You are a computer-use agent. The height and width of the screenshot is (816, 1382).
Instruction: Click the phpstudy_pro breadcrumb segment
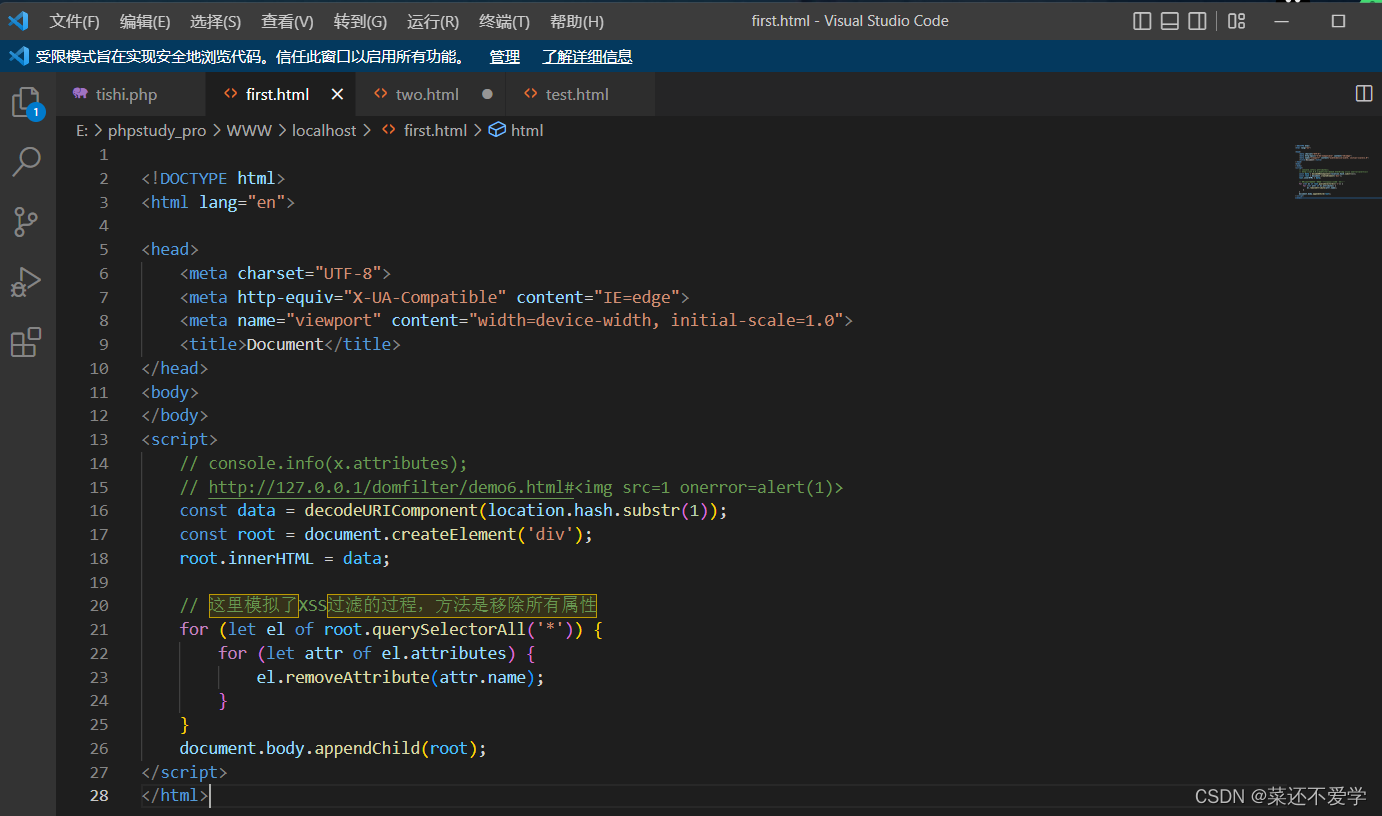coord(157,130)
